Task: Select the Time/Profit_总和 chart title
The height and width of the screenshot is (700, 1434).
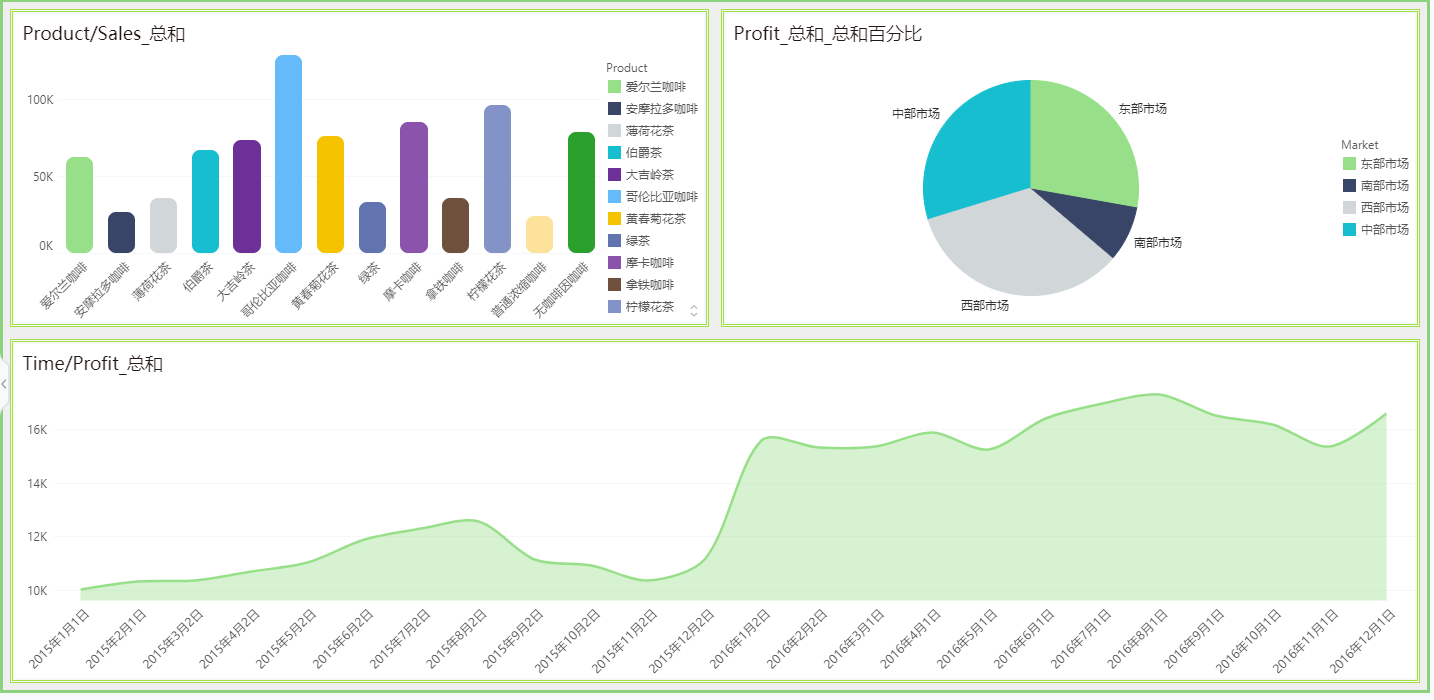Action: coord(93,364)
